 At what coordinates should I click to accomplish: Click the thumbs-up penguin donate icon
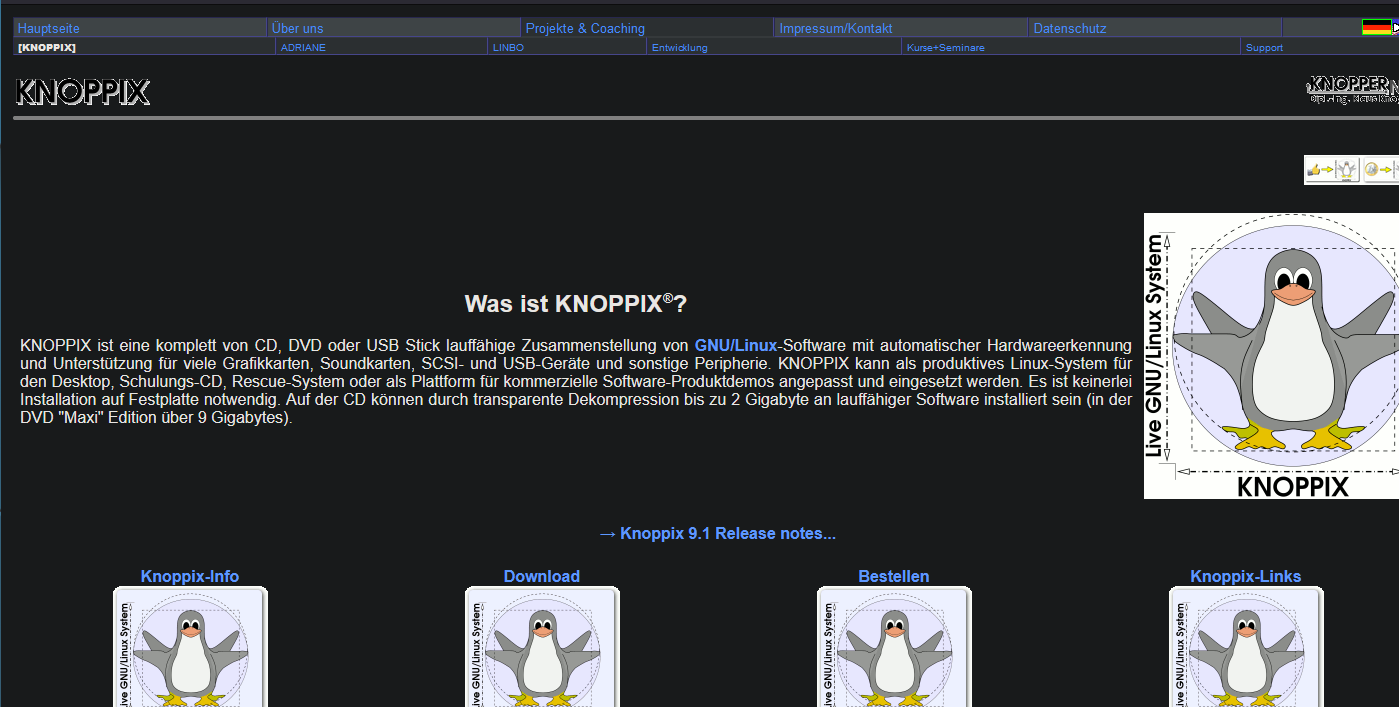[x=1334, y=170]
